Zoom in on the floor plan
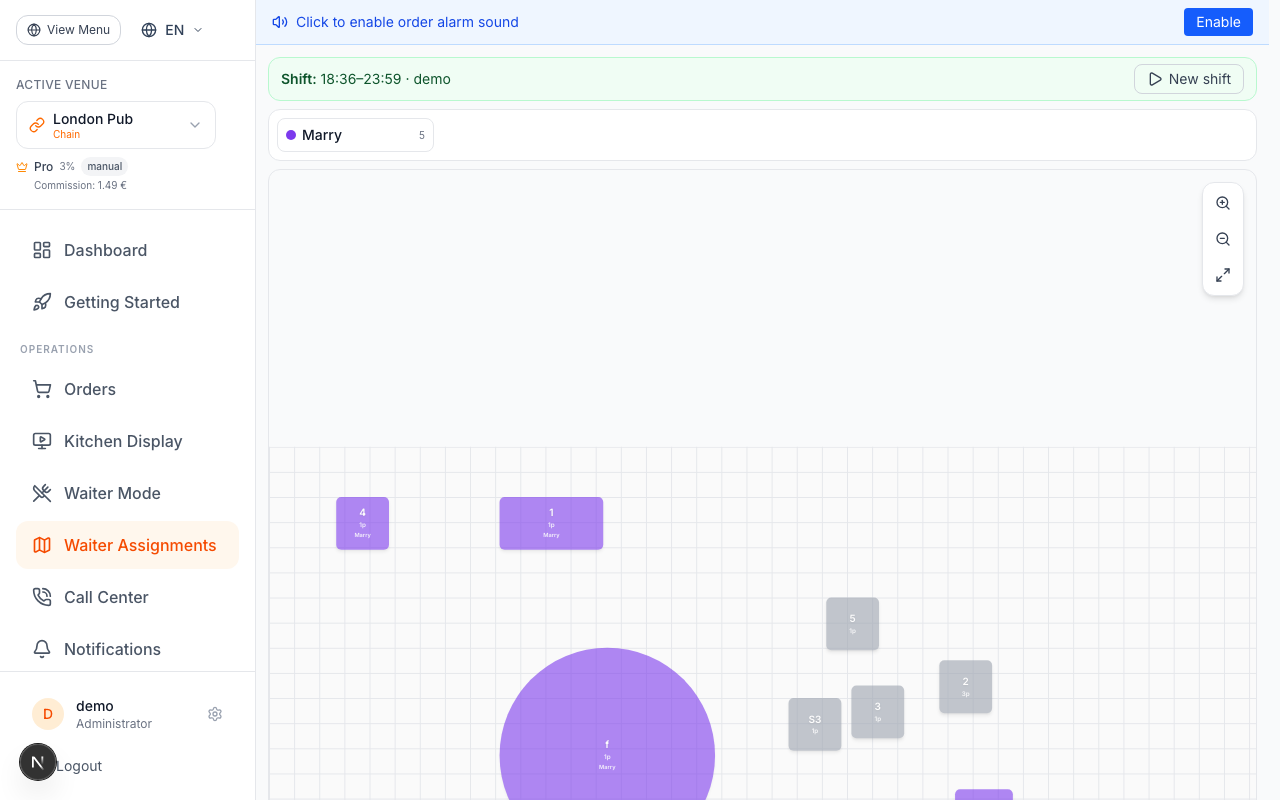The height and width of the screenshot is (800, 1280). [x=1223, y=203]
